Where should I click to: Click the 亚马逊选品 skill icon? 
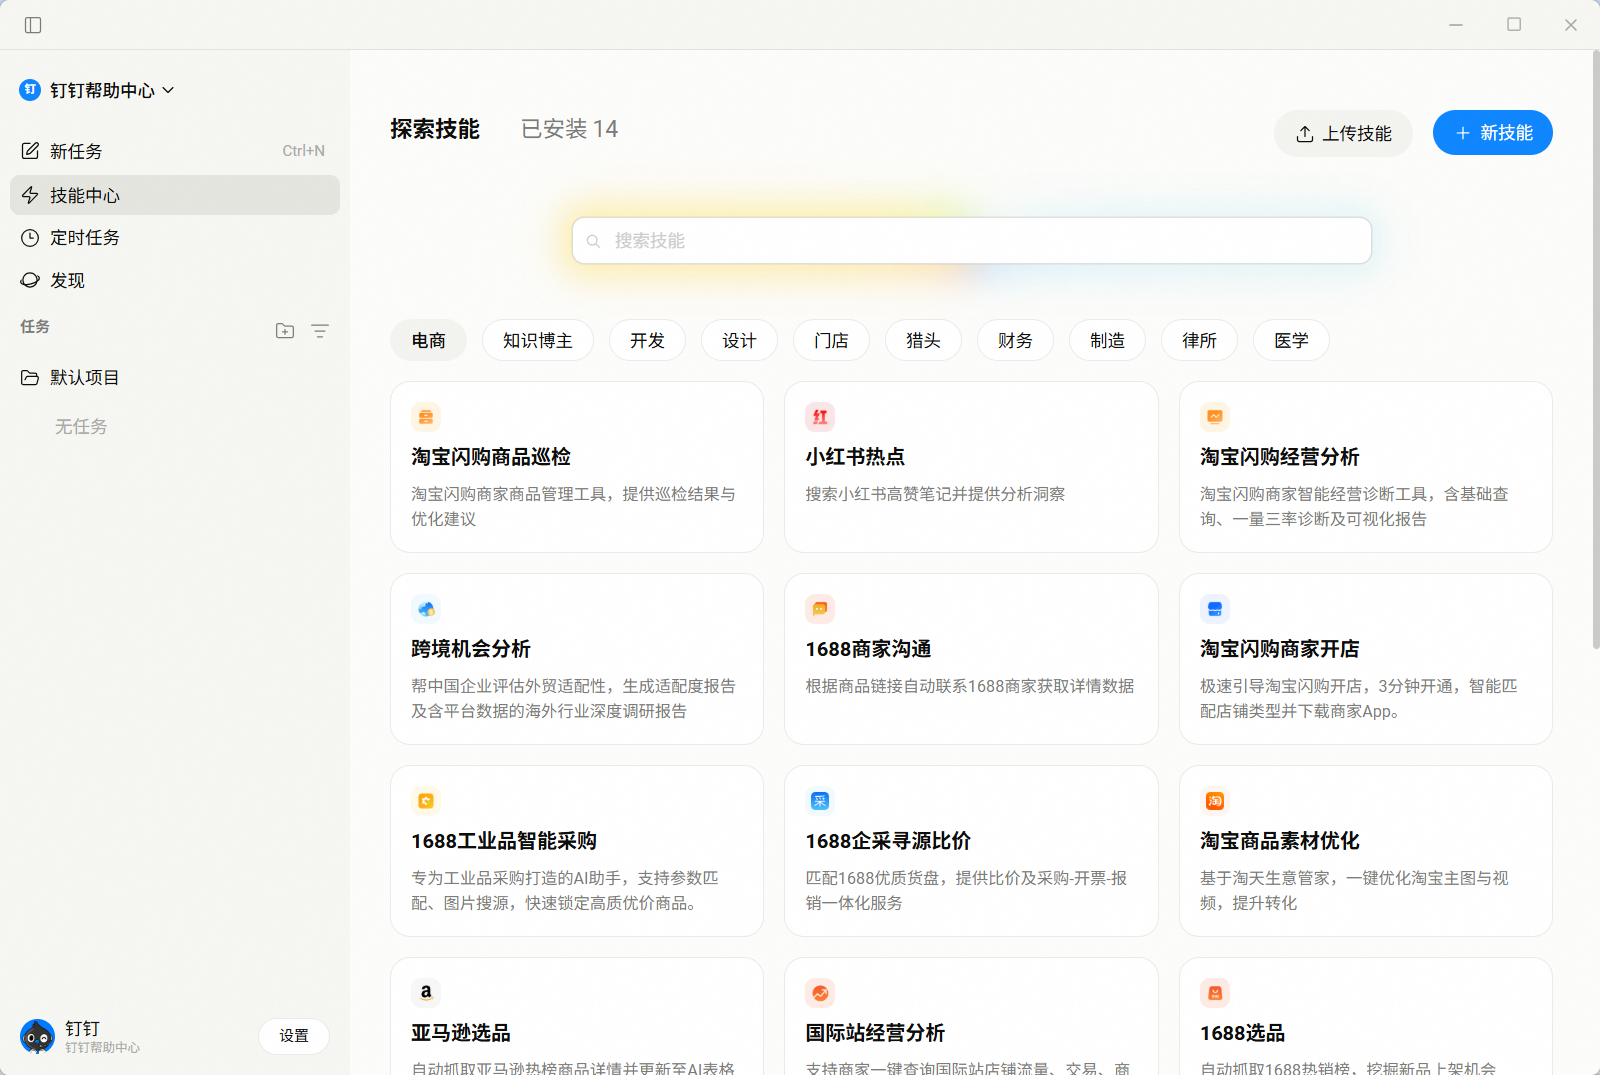(x=426, y=993)
